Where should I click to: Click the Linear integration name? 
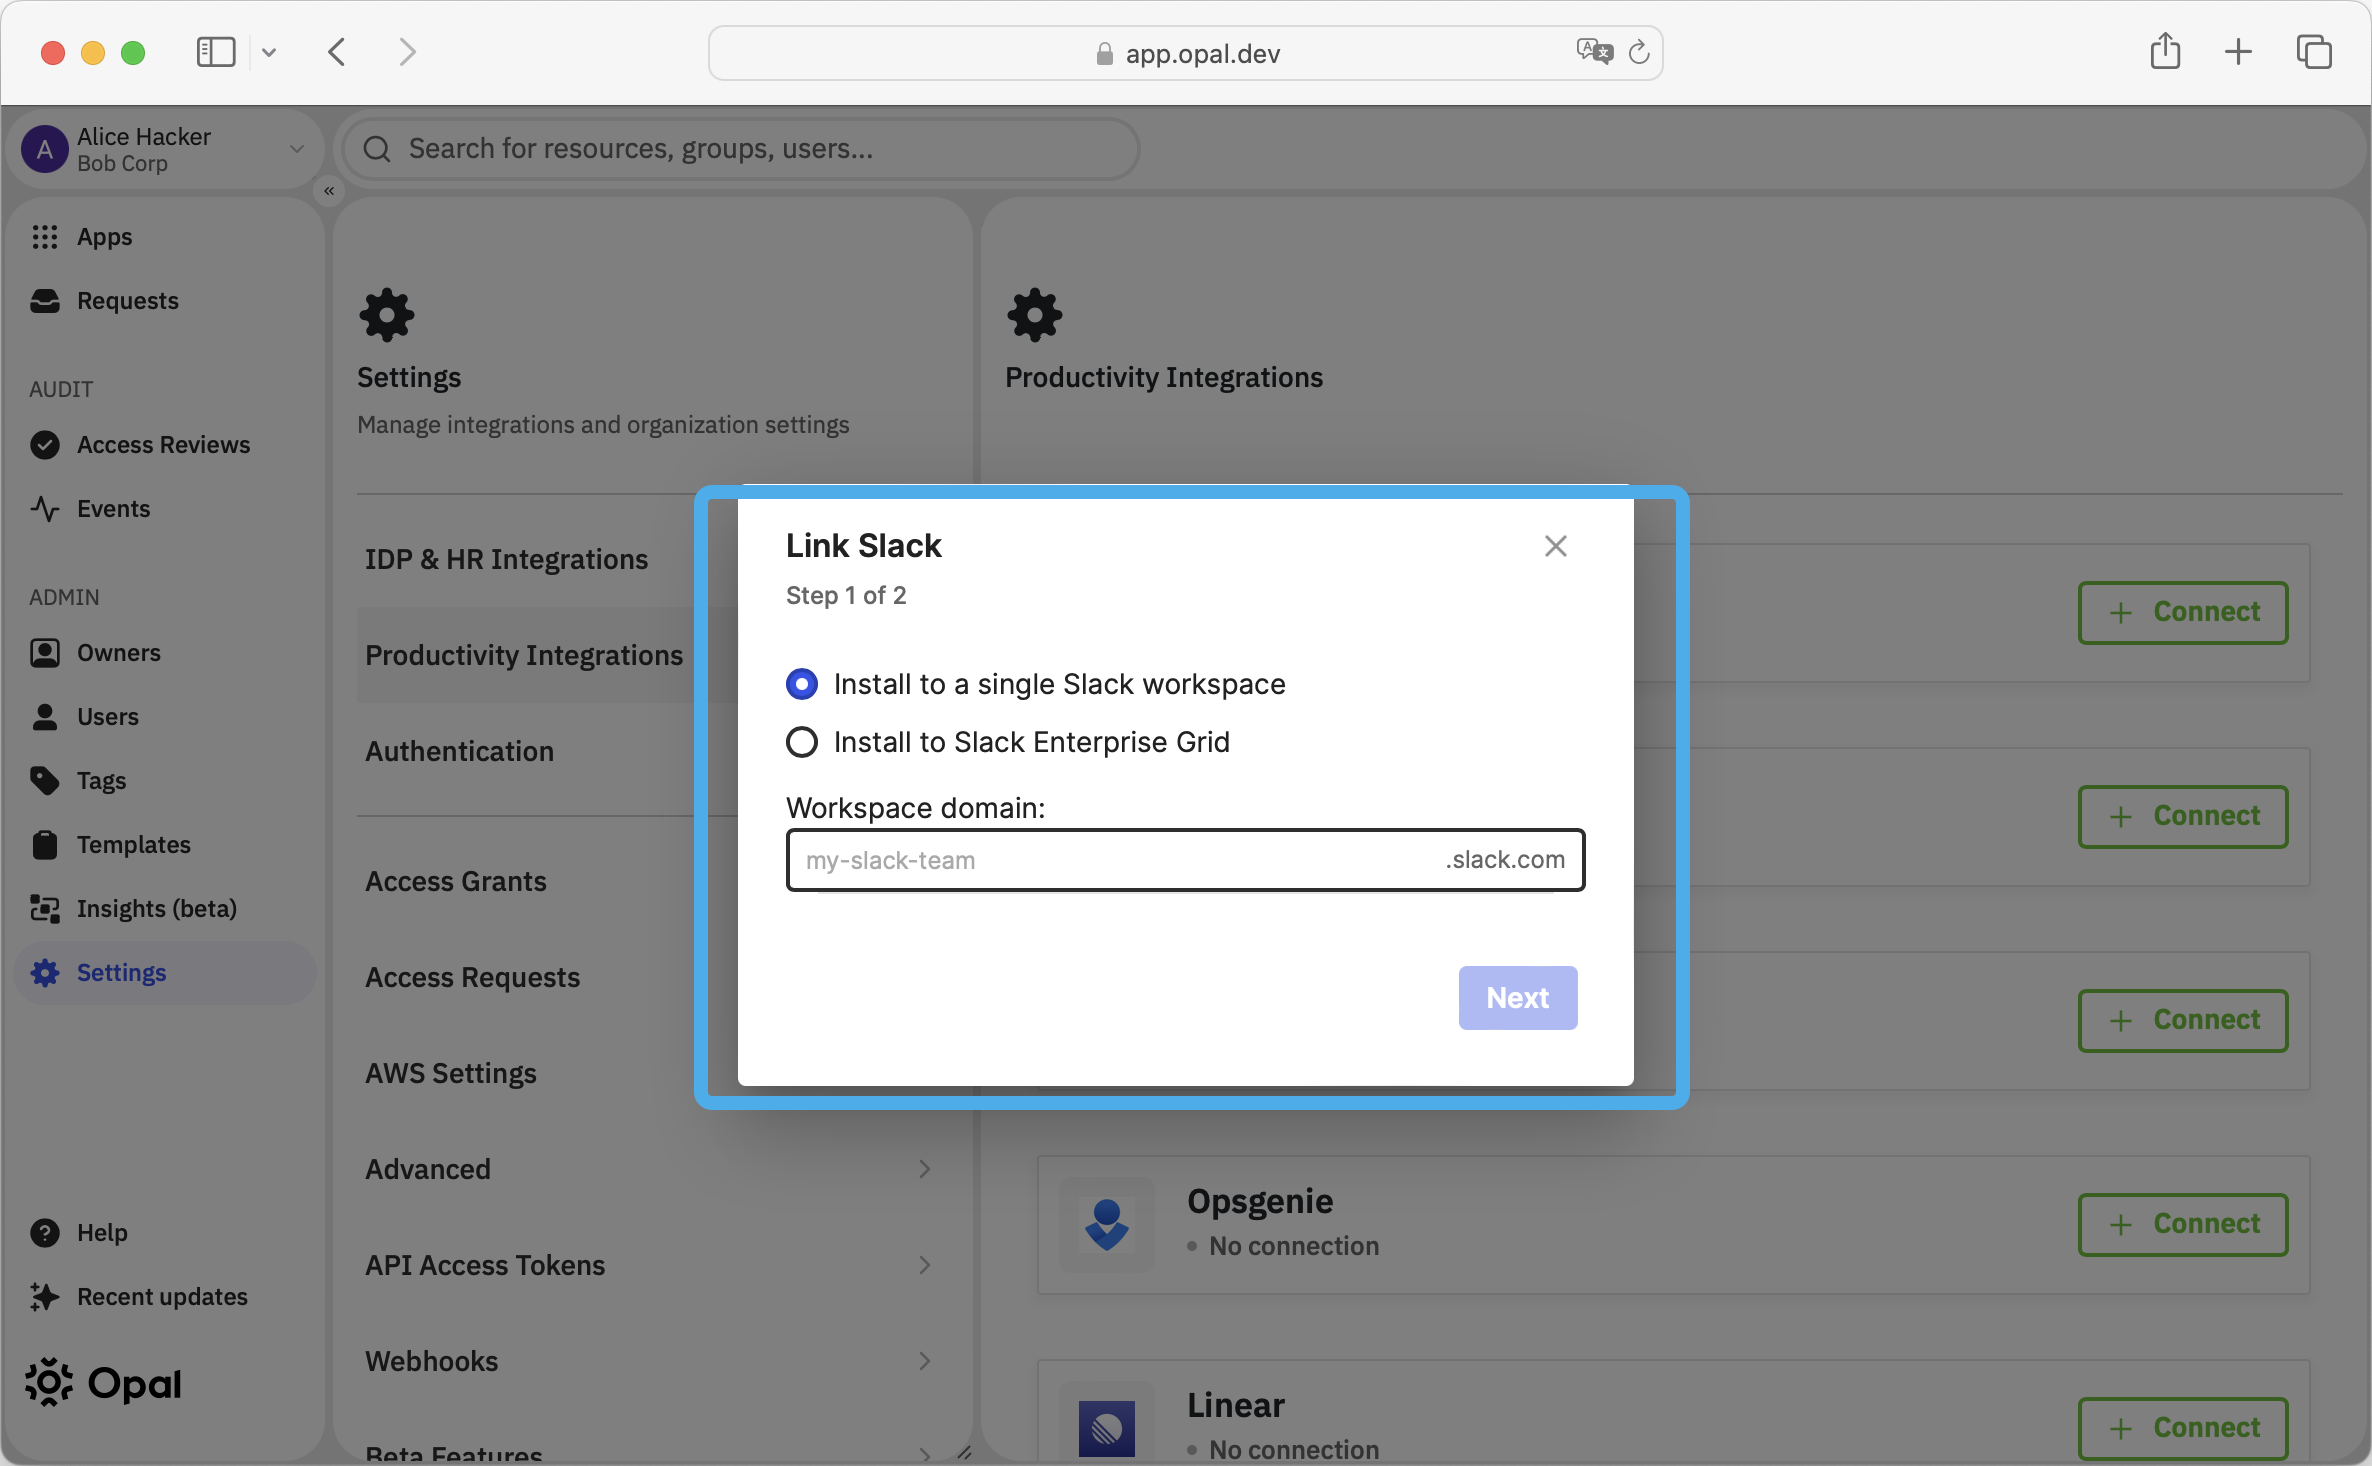(1236, 1405)
